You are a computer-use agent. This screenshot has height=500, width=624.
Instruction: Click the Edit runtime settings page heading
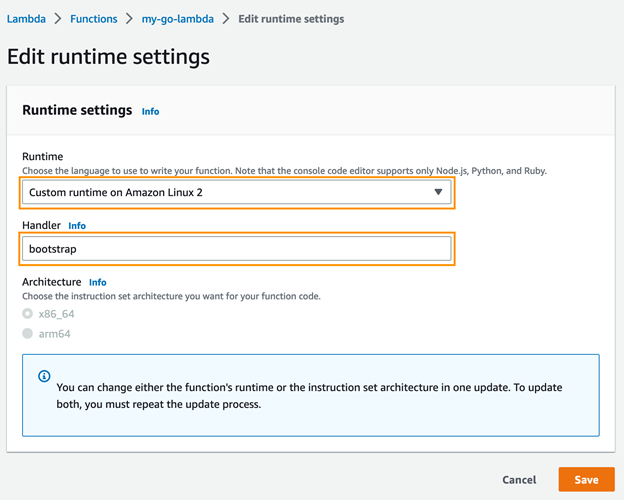(x=109, y=56)
